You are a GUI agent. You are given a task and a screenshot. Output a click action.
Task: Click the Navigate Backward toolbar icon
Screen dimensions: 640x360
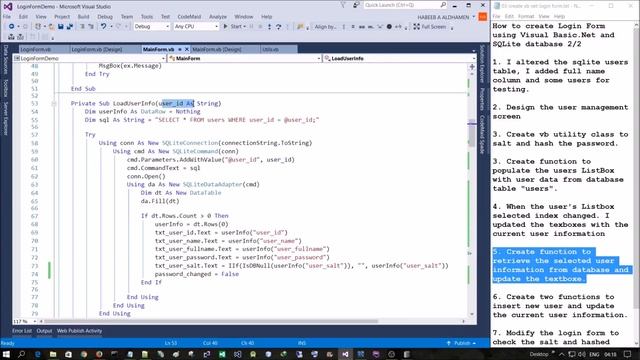(11, 27)
